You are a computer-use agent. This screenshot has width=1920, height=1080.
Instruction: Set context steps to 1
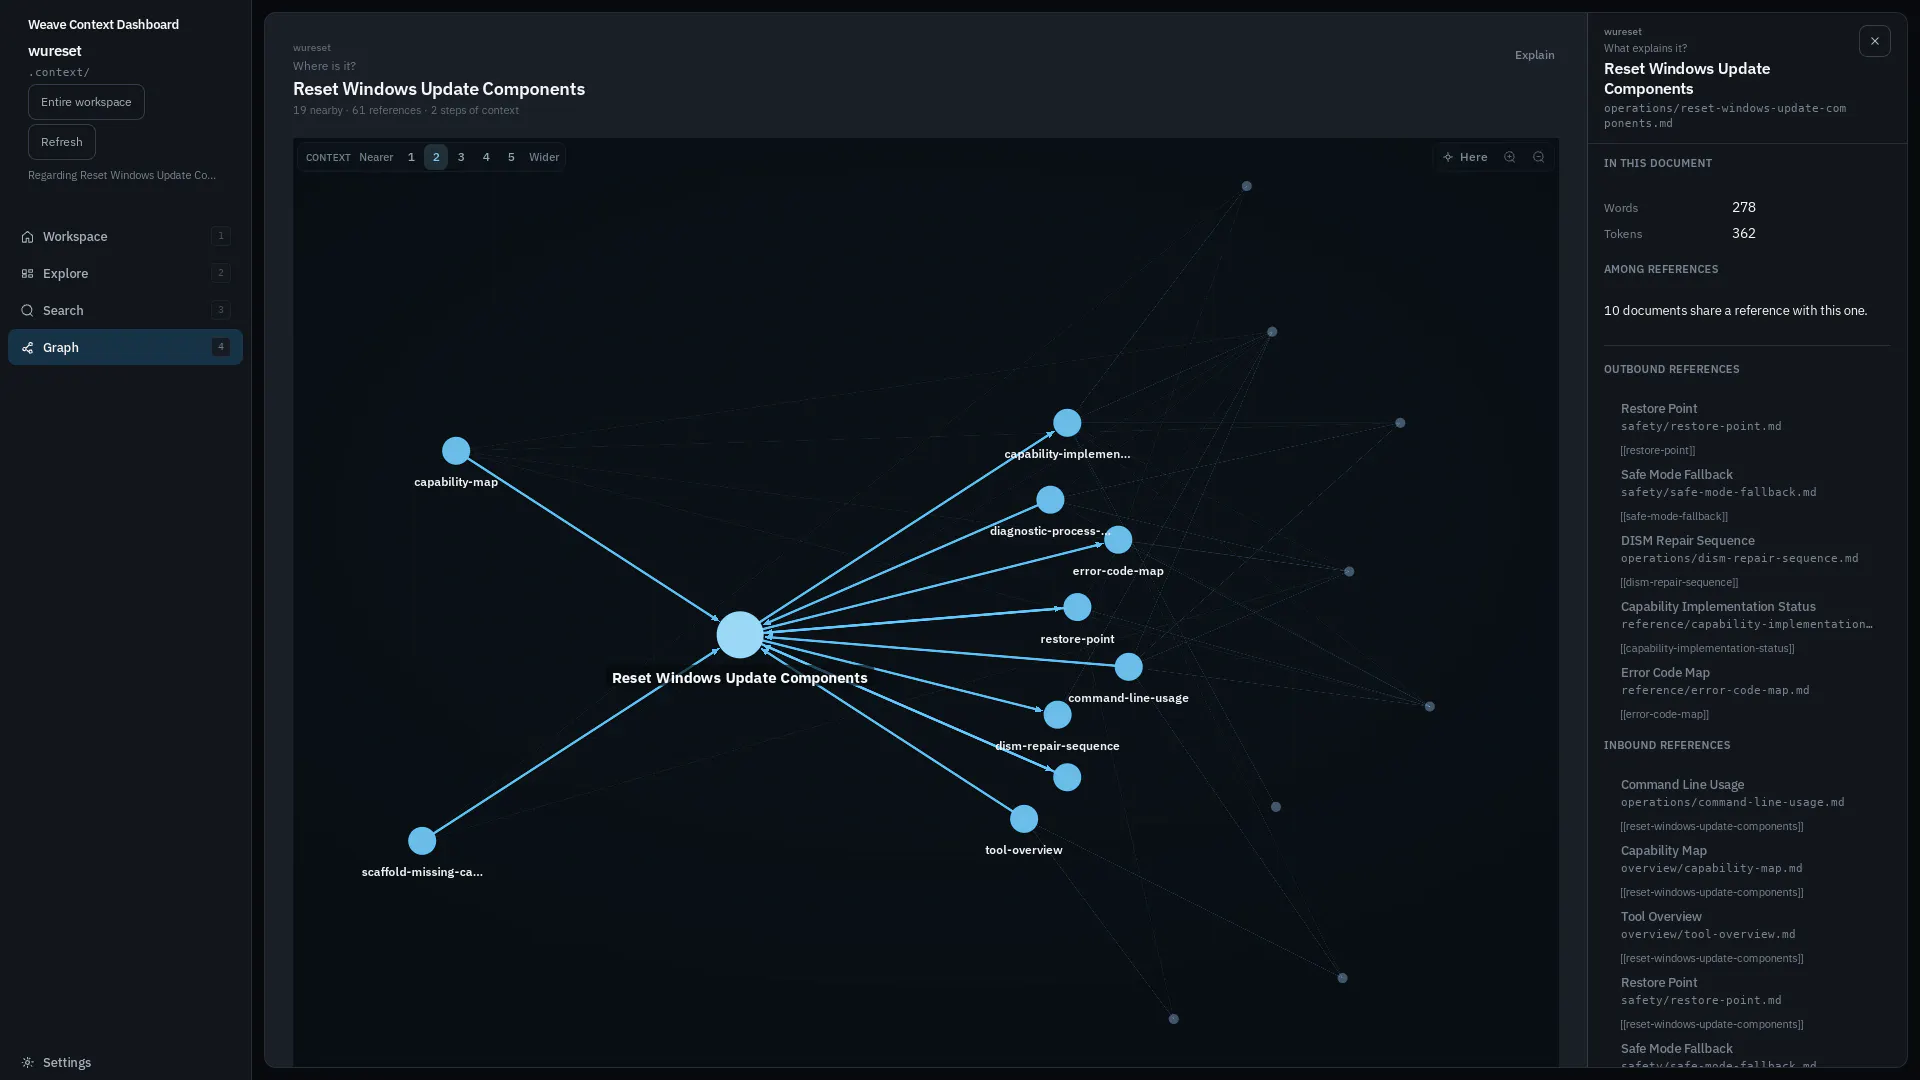[411, 157]
